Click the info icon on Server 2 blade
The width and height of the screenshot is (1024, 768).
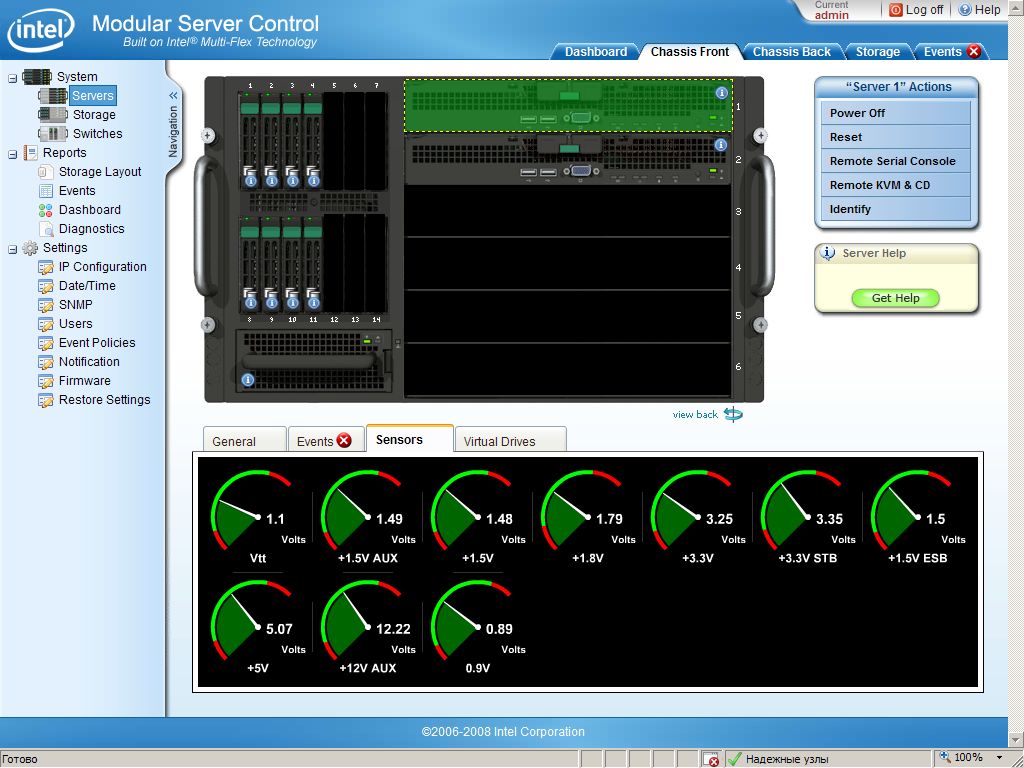[721, 145]
